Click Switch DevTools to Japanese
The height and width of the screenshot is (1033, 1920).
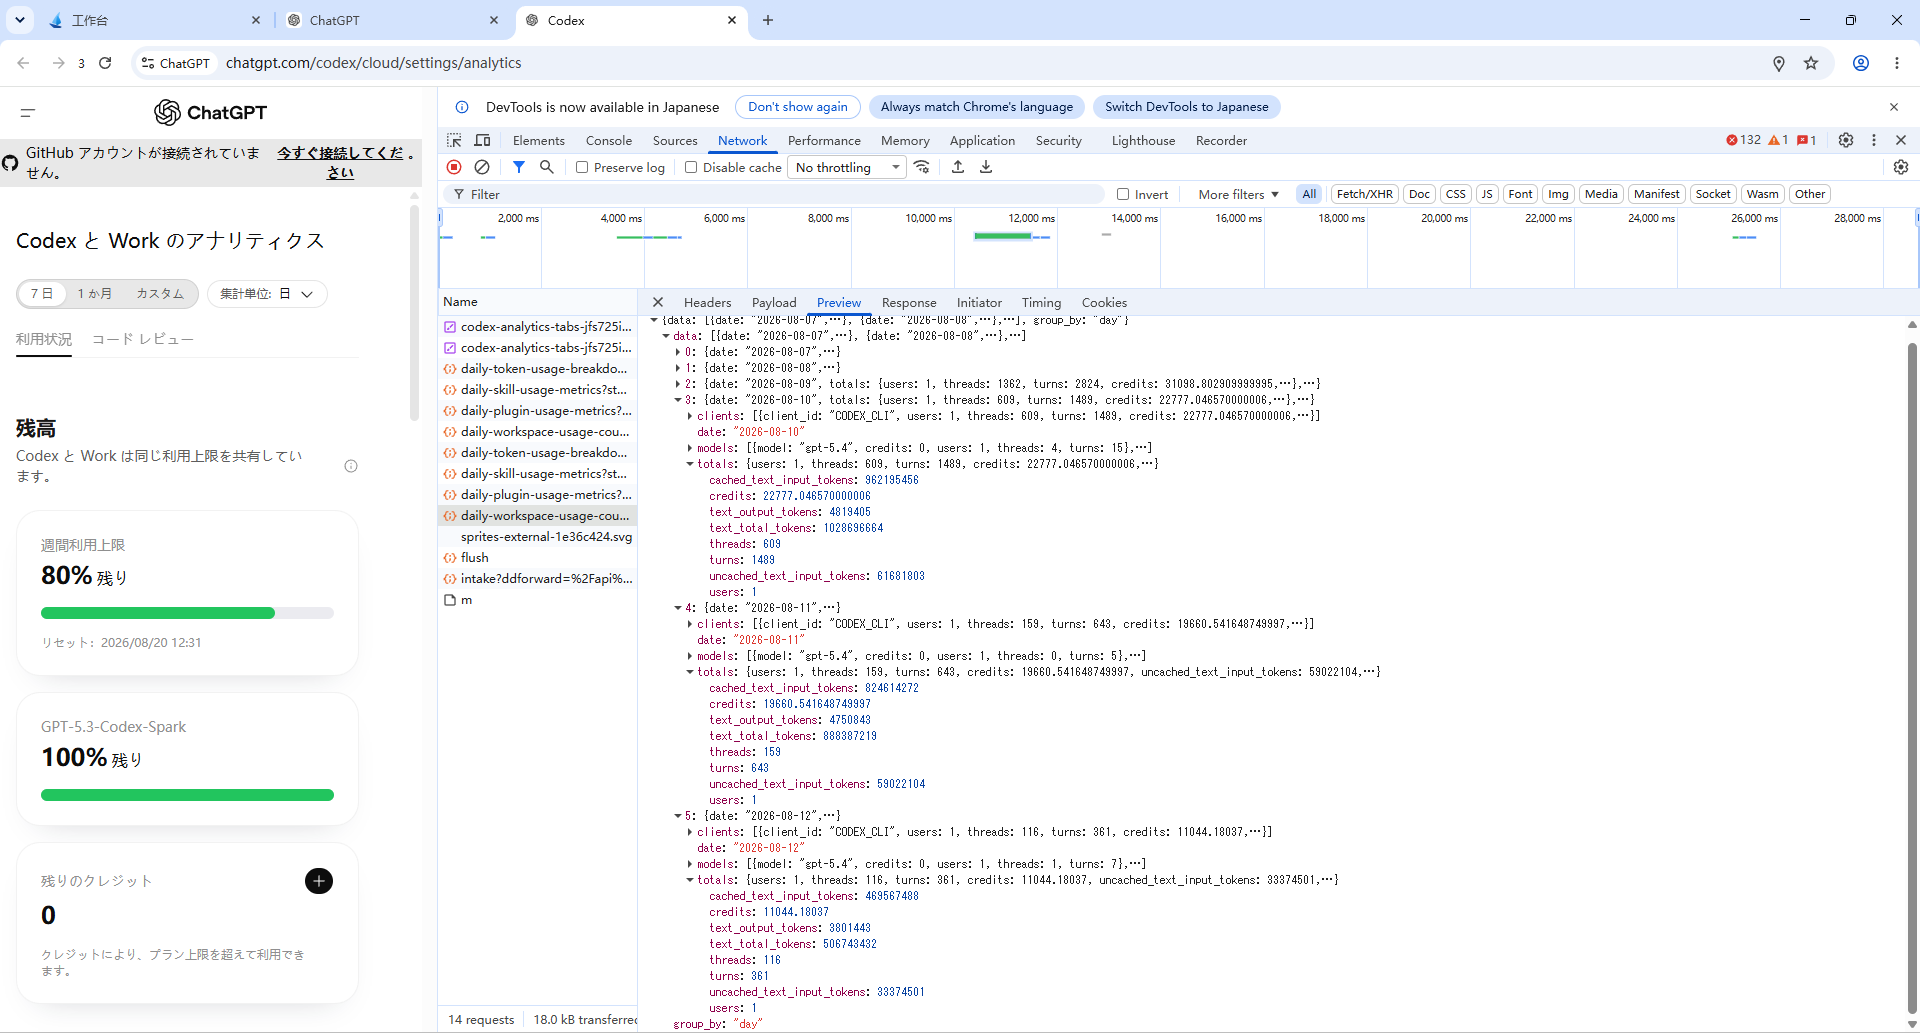click(x=1186, y=107)
